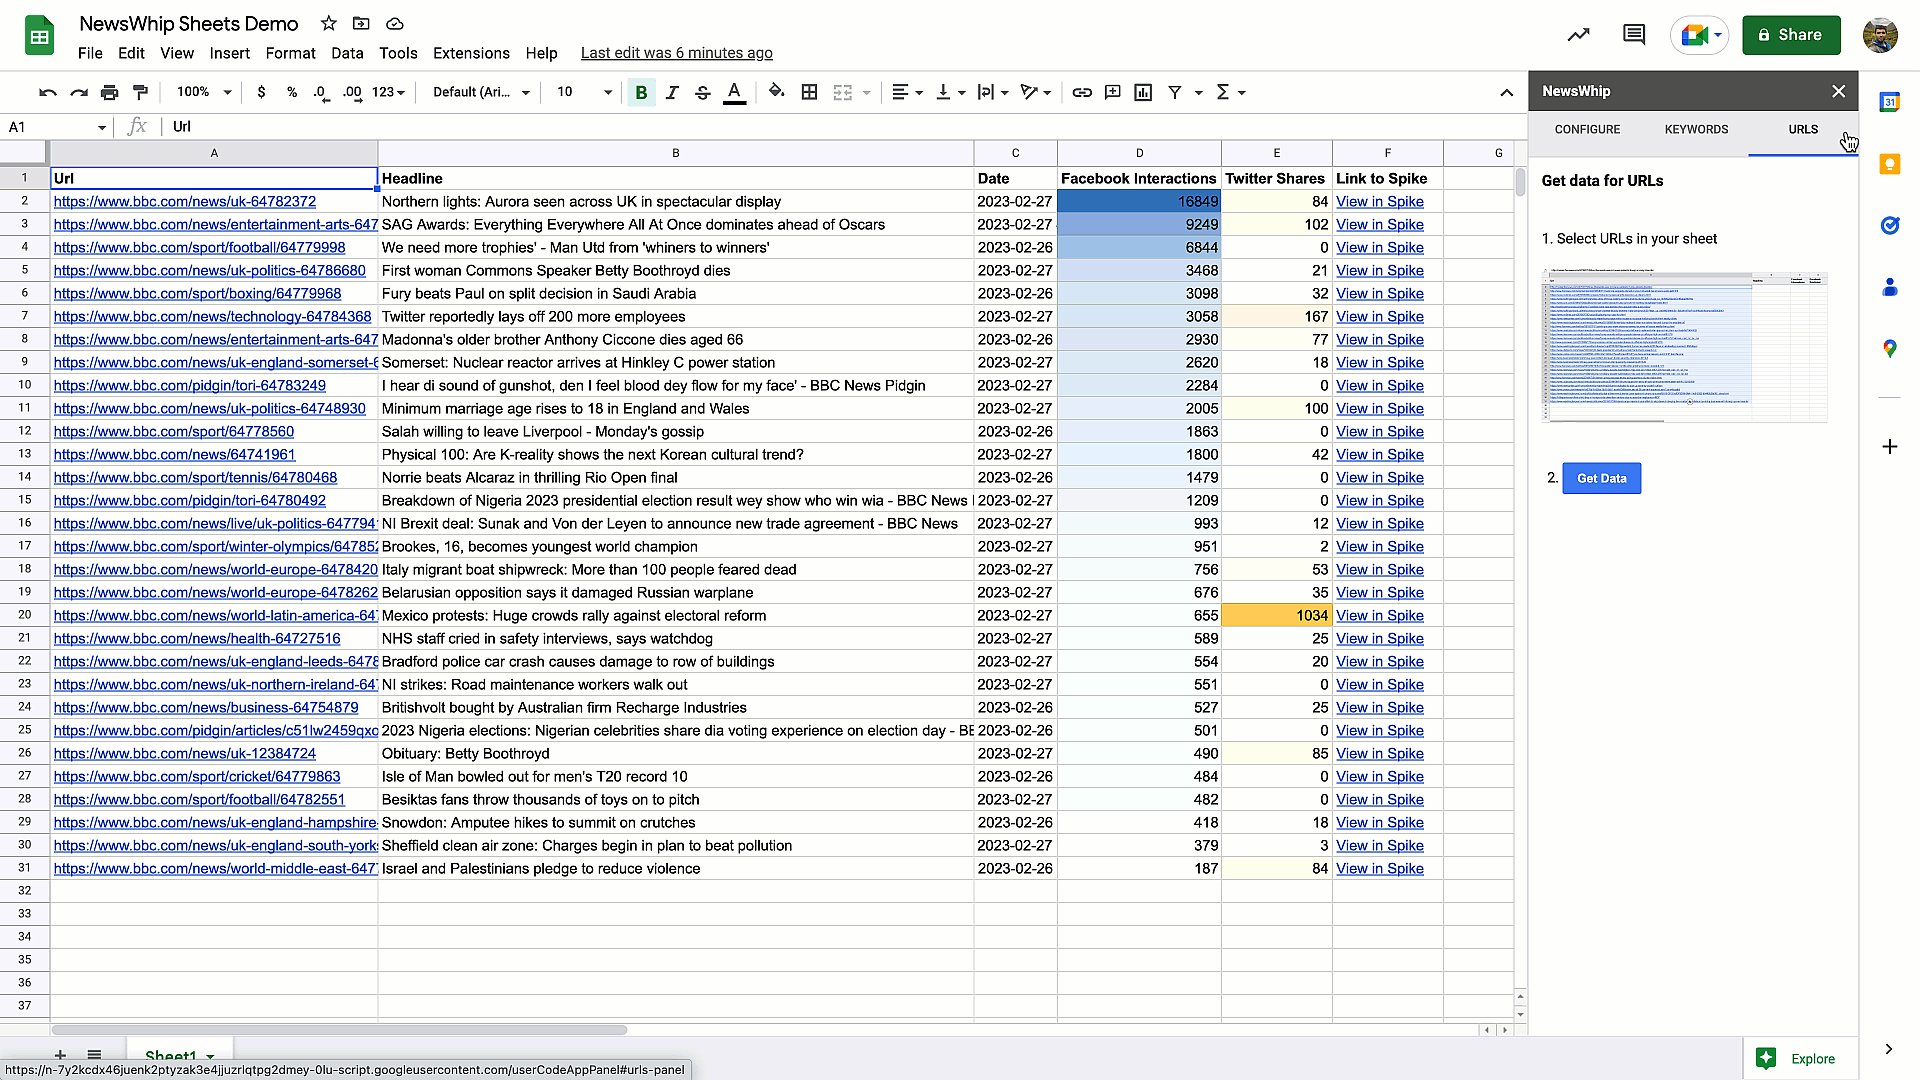Click the Redo icon in toolbar
Viewport: 1920px width, 1080px height.
[x=78, y=92]
